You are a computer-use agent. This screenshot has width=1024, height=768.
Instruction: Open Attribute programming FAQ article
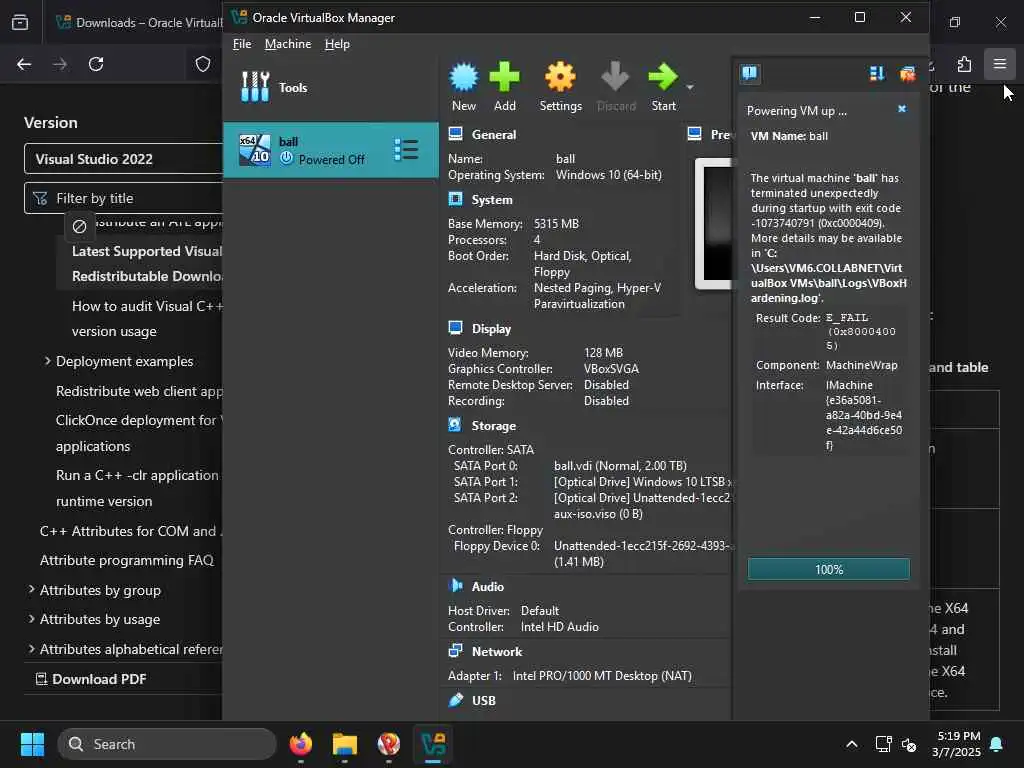[127, 560]
